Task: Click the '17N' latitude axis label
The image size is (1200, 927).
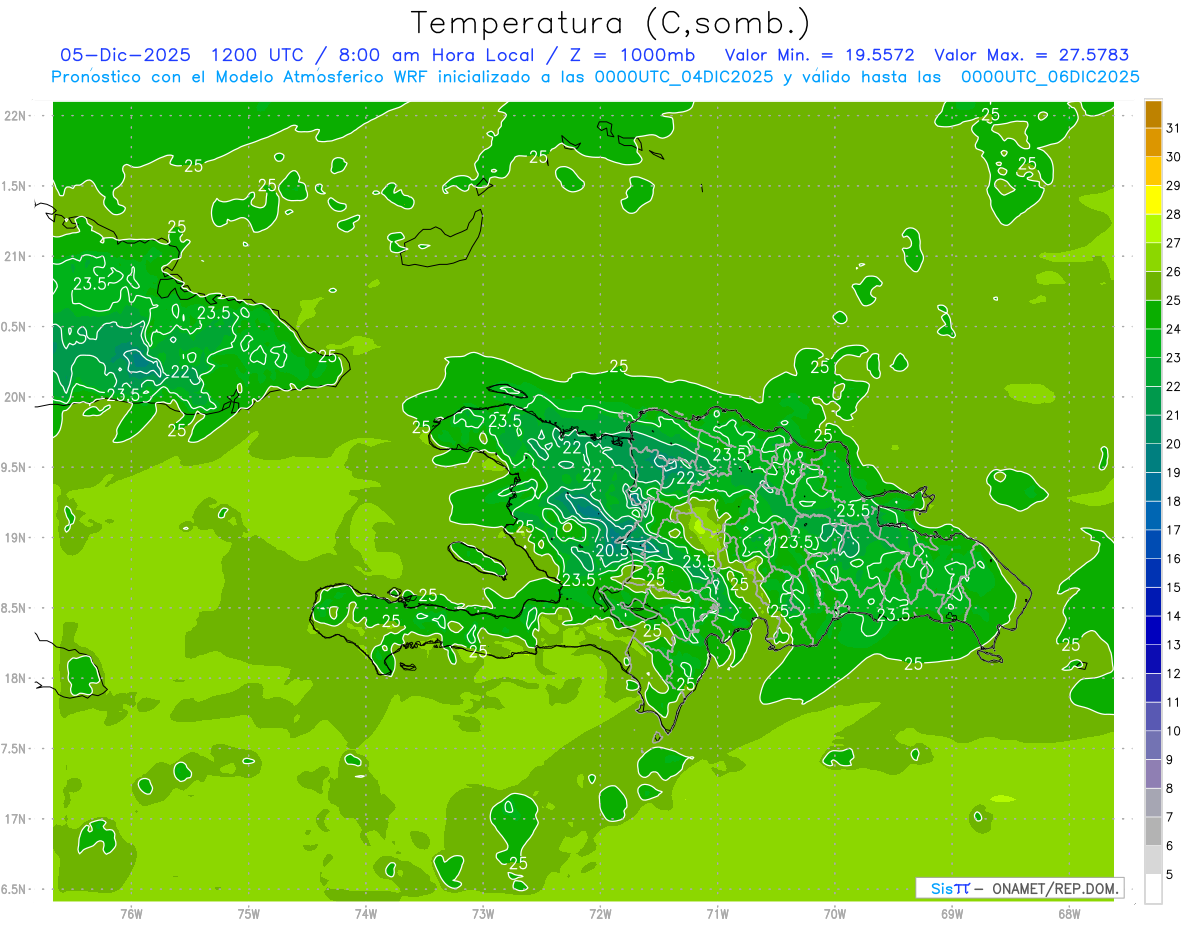Action: coord(17,819)
